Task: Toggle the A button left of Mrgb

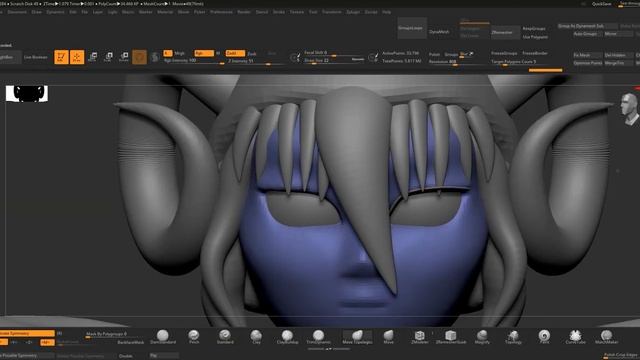Action: [x=168, y=53]
